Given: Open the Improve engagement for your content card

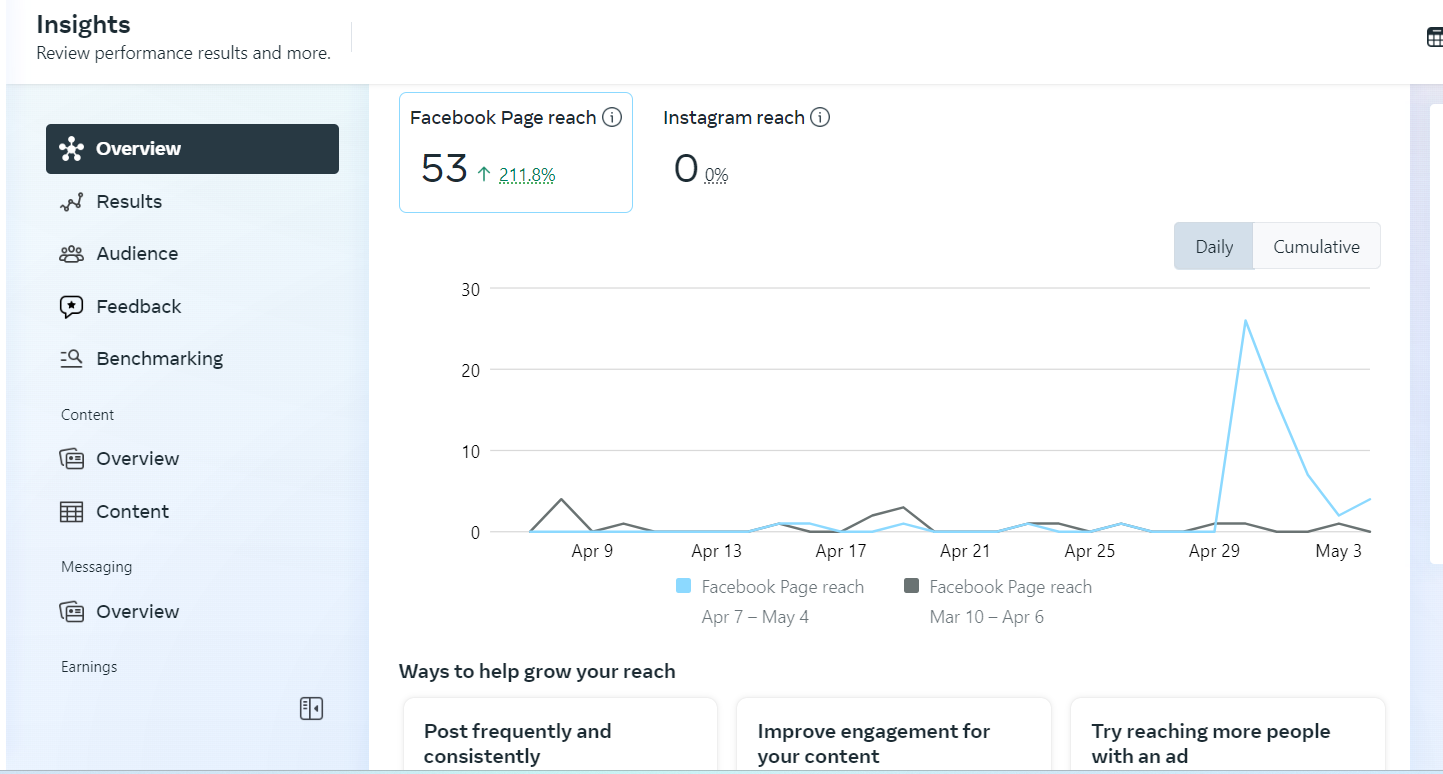Looking at the screenshot, I should pyautogui.click(x=894, y=736).
